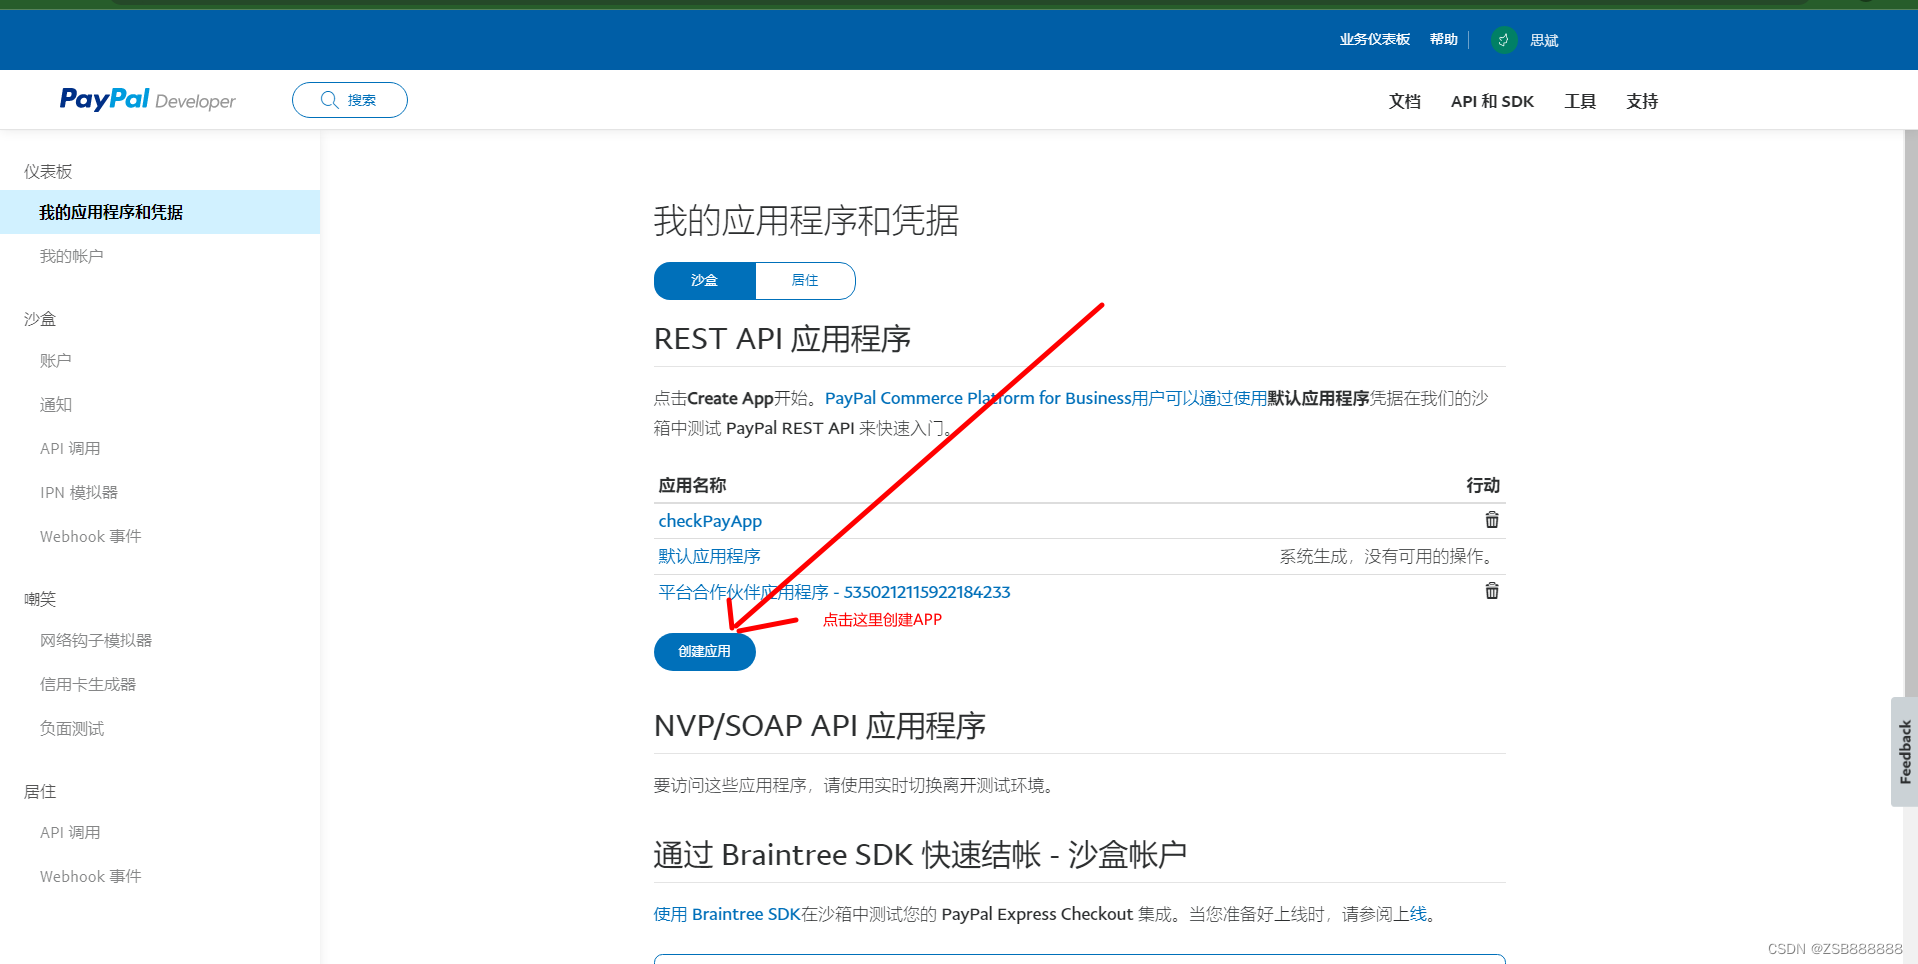Open the Feedback side tab

coord(1904,751)
